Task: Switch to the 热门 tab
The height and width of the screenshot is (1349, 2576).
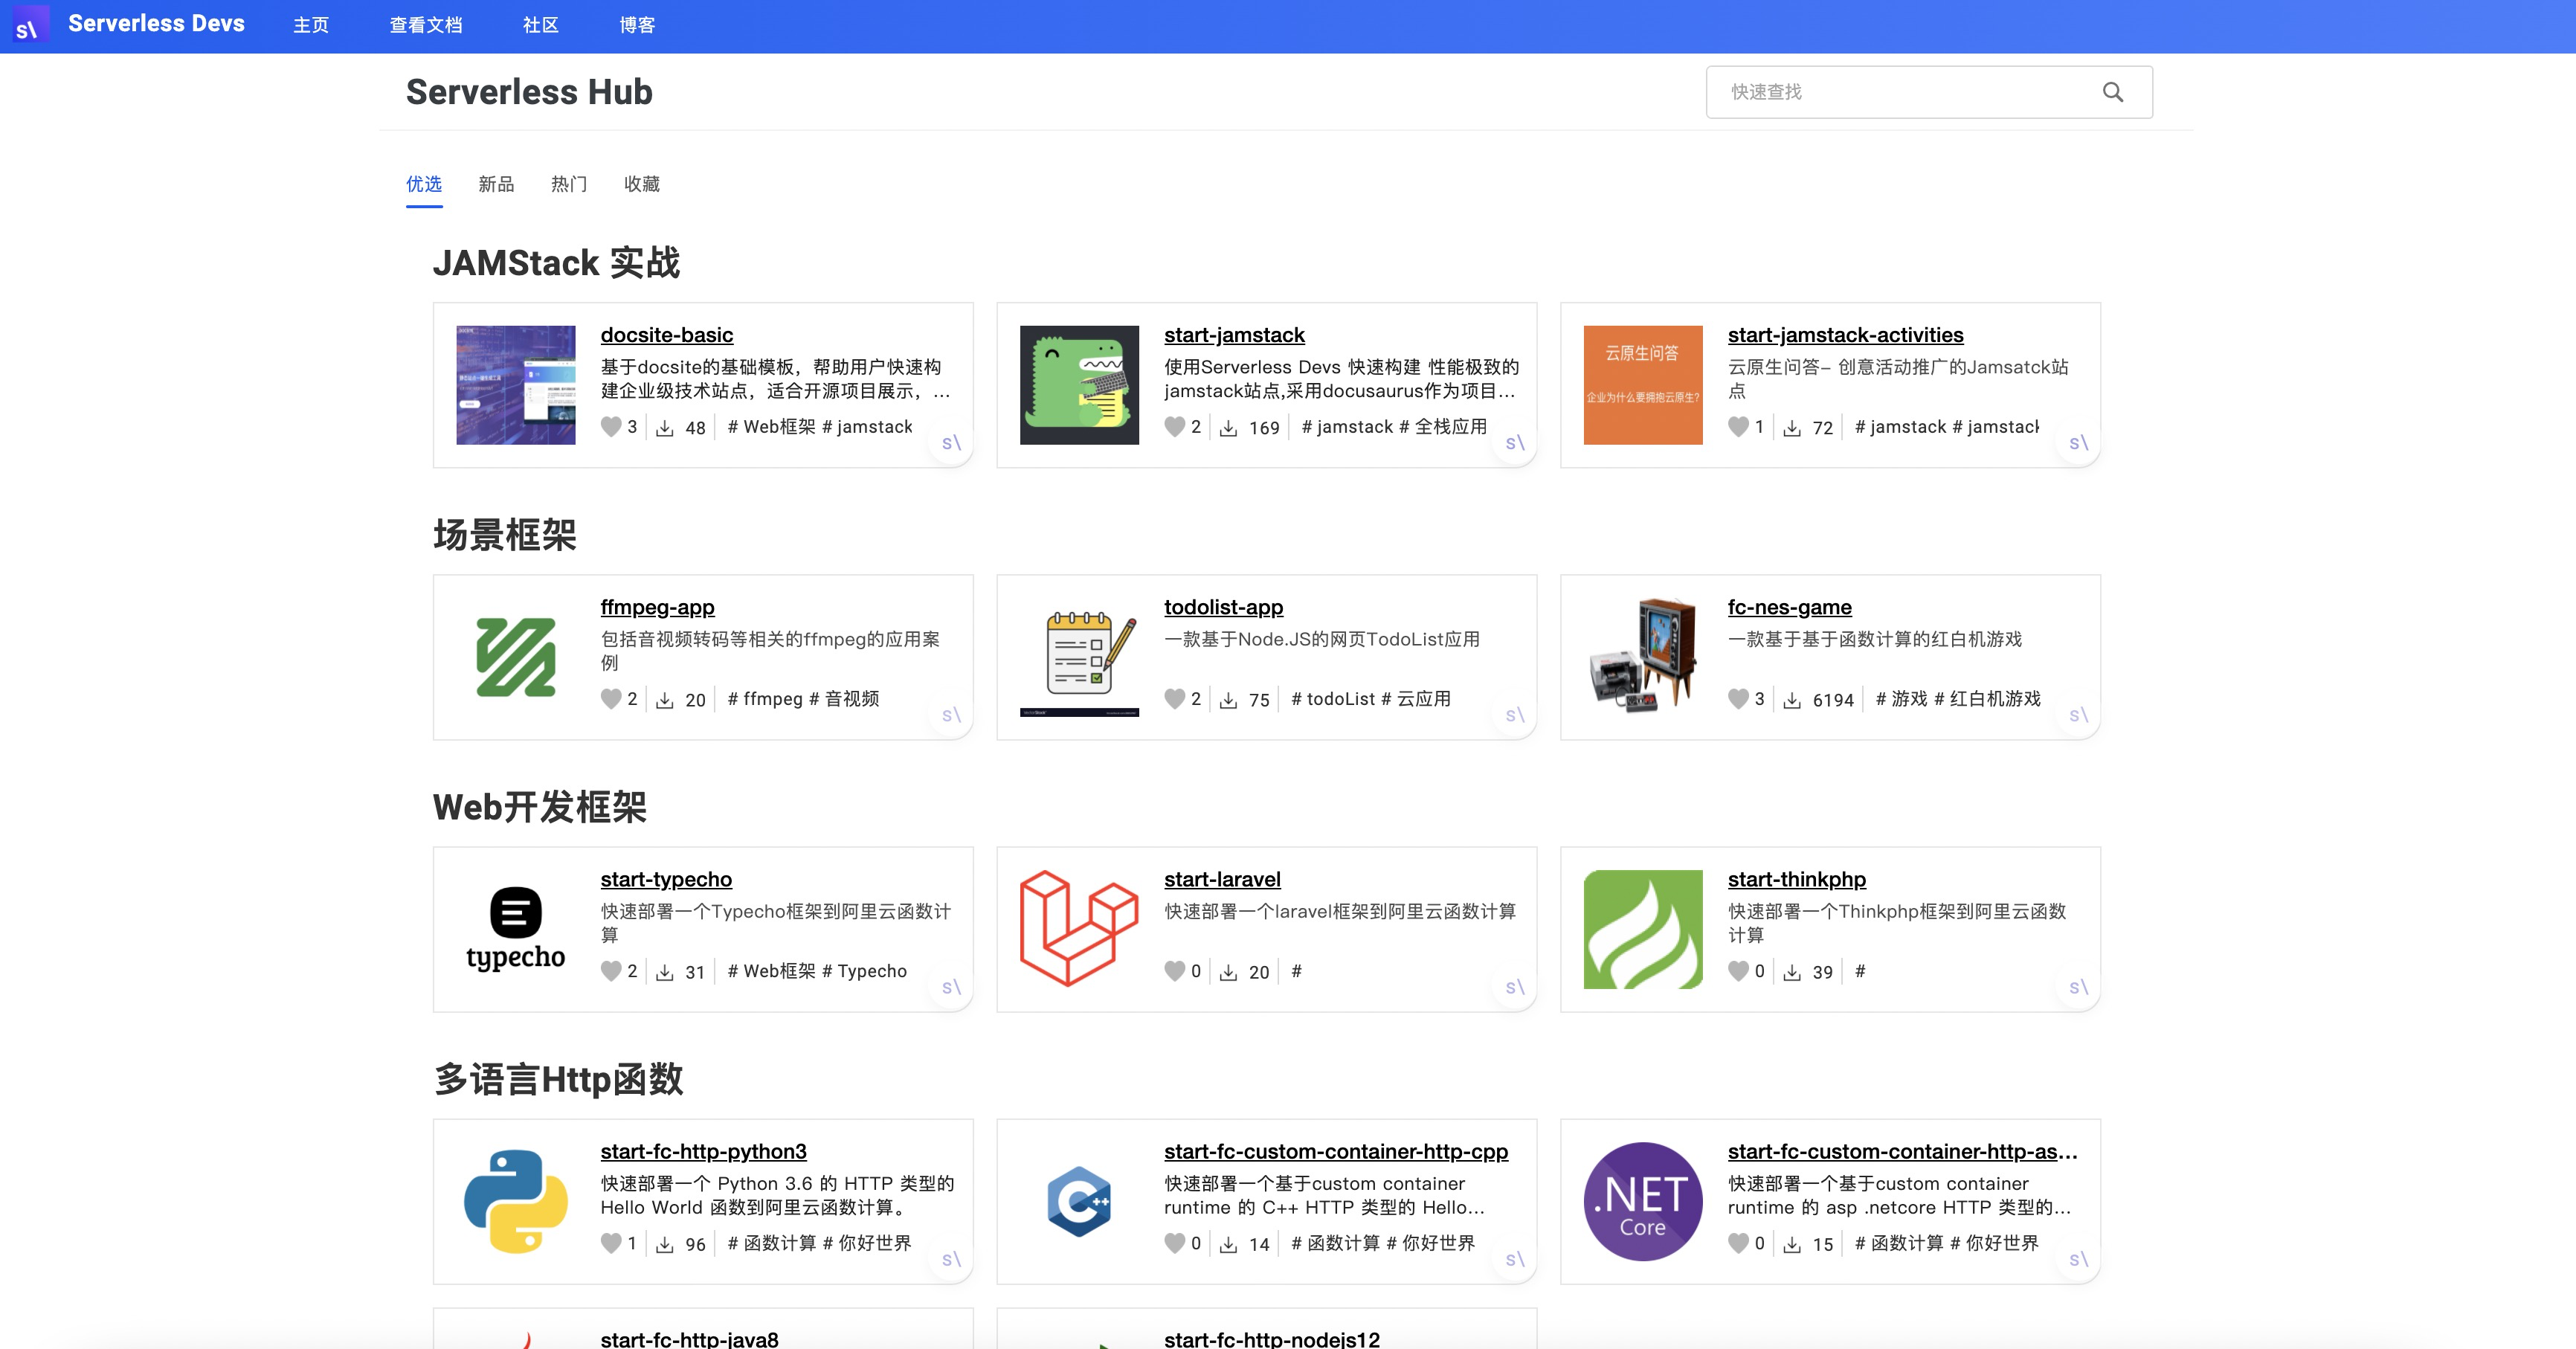Action: pos(569,184)
